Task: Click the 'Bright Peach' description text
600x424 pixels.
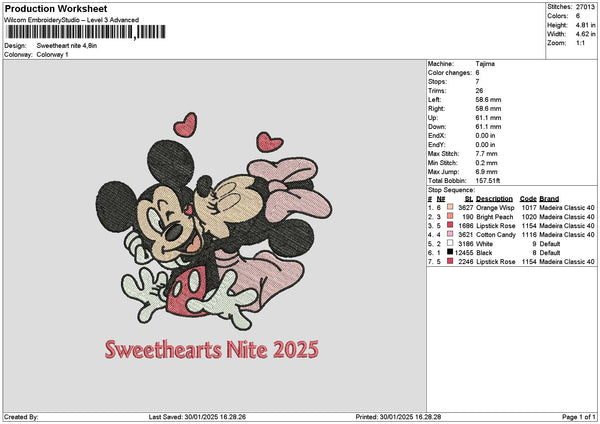Action: coord(495,217)
